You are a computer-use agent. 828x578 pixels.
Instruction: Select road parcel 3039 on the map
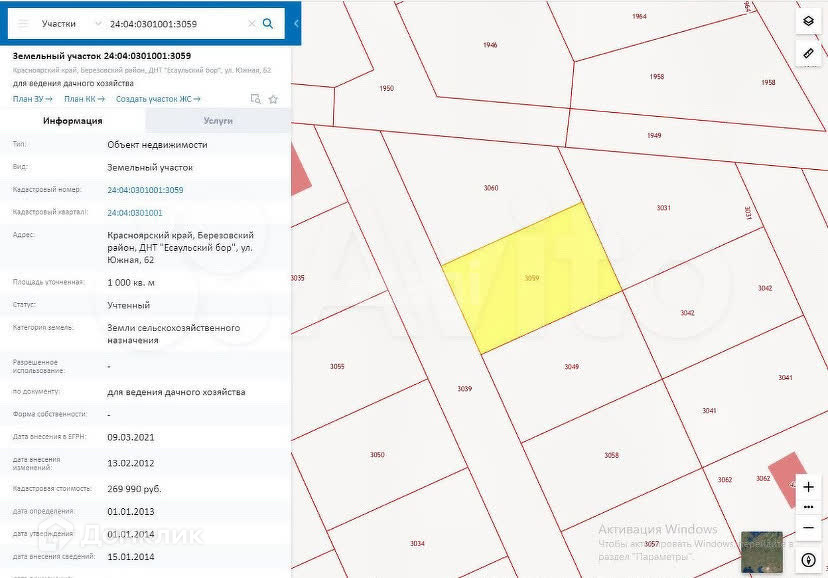coord(465,389)
